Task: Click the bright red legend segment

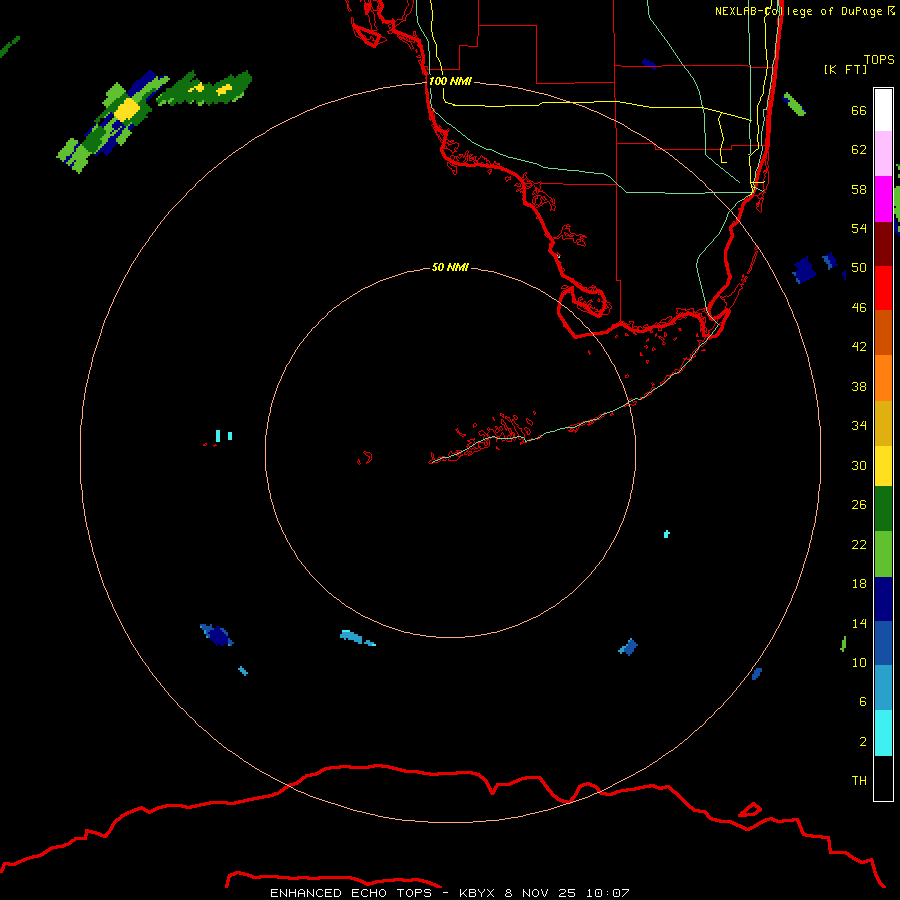Action: pos(883,288)
